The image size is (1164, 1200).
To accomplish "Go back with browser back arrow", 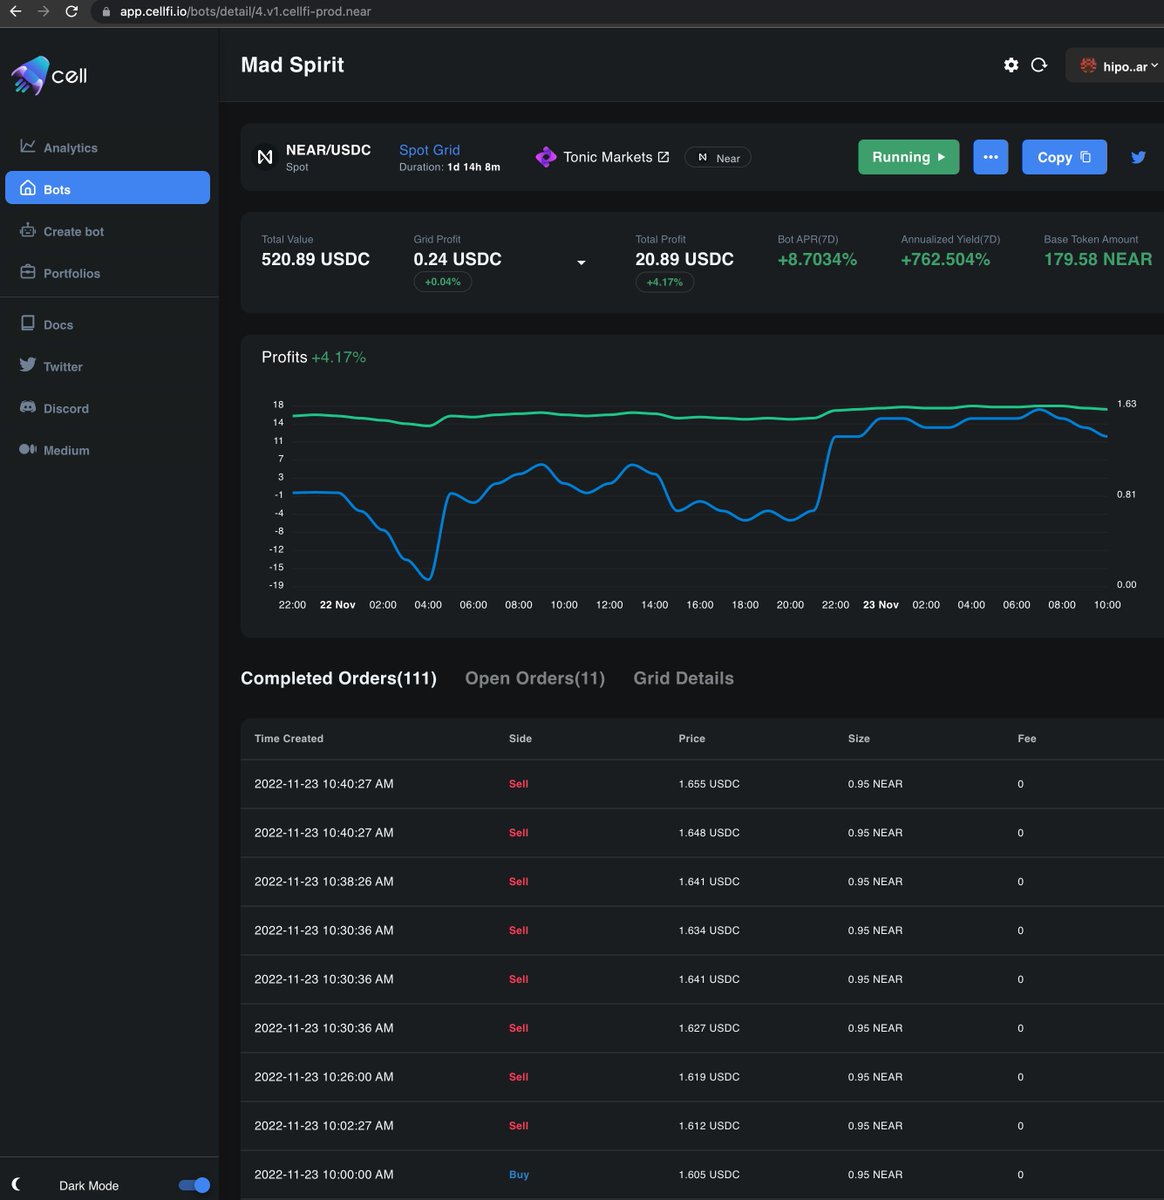I will coord(15,12).
